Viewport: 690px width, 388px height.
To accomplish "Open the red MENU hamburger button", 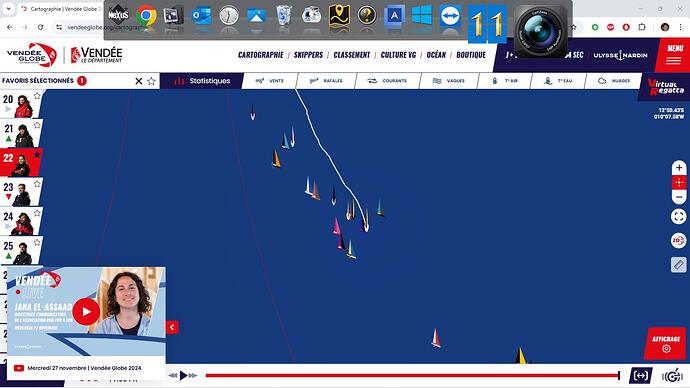I will coord(674,55).
